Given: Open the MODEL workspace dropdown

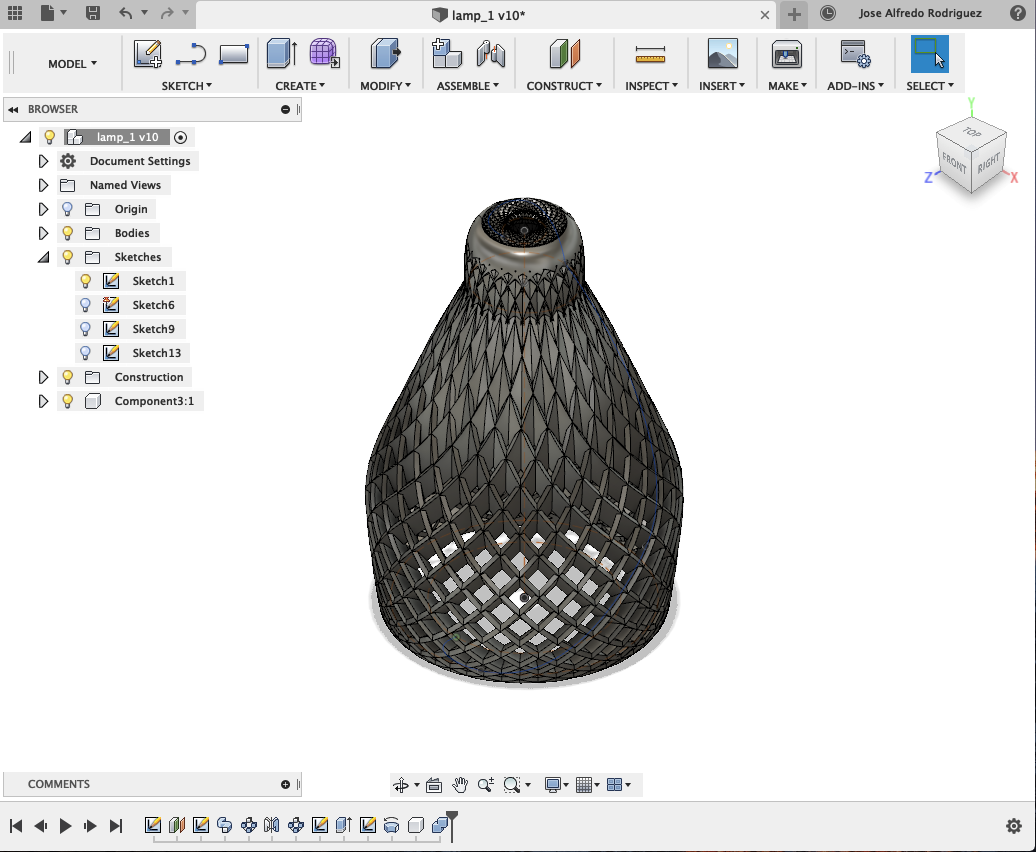Looking at the screenshot, I should 72,64.
